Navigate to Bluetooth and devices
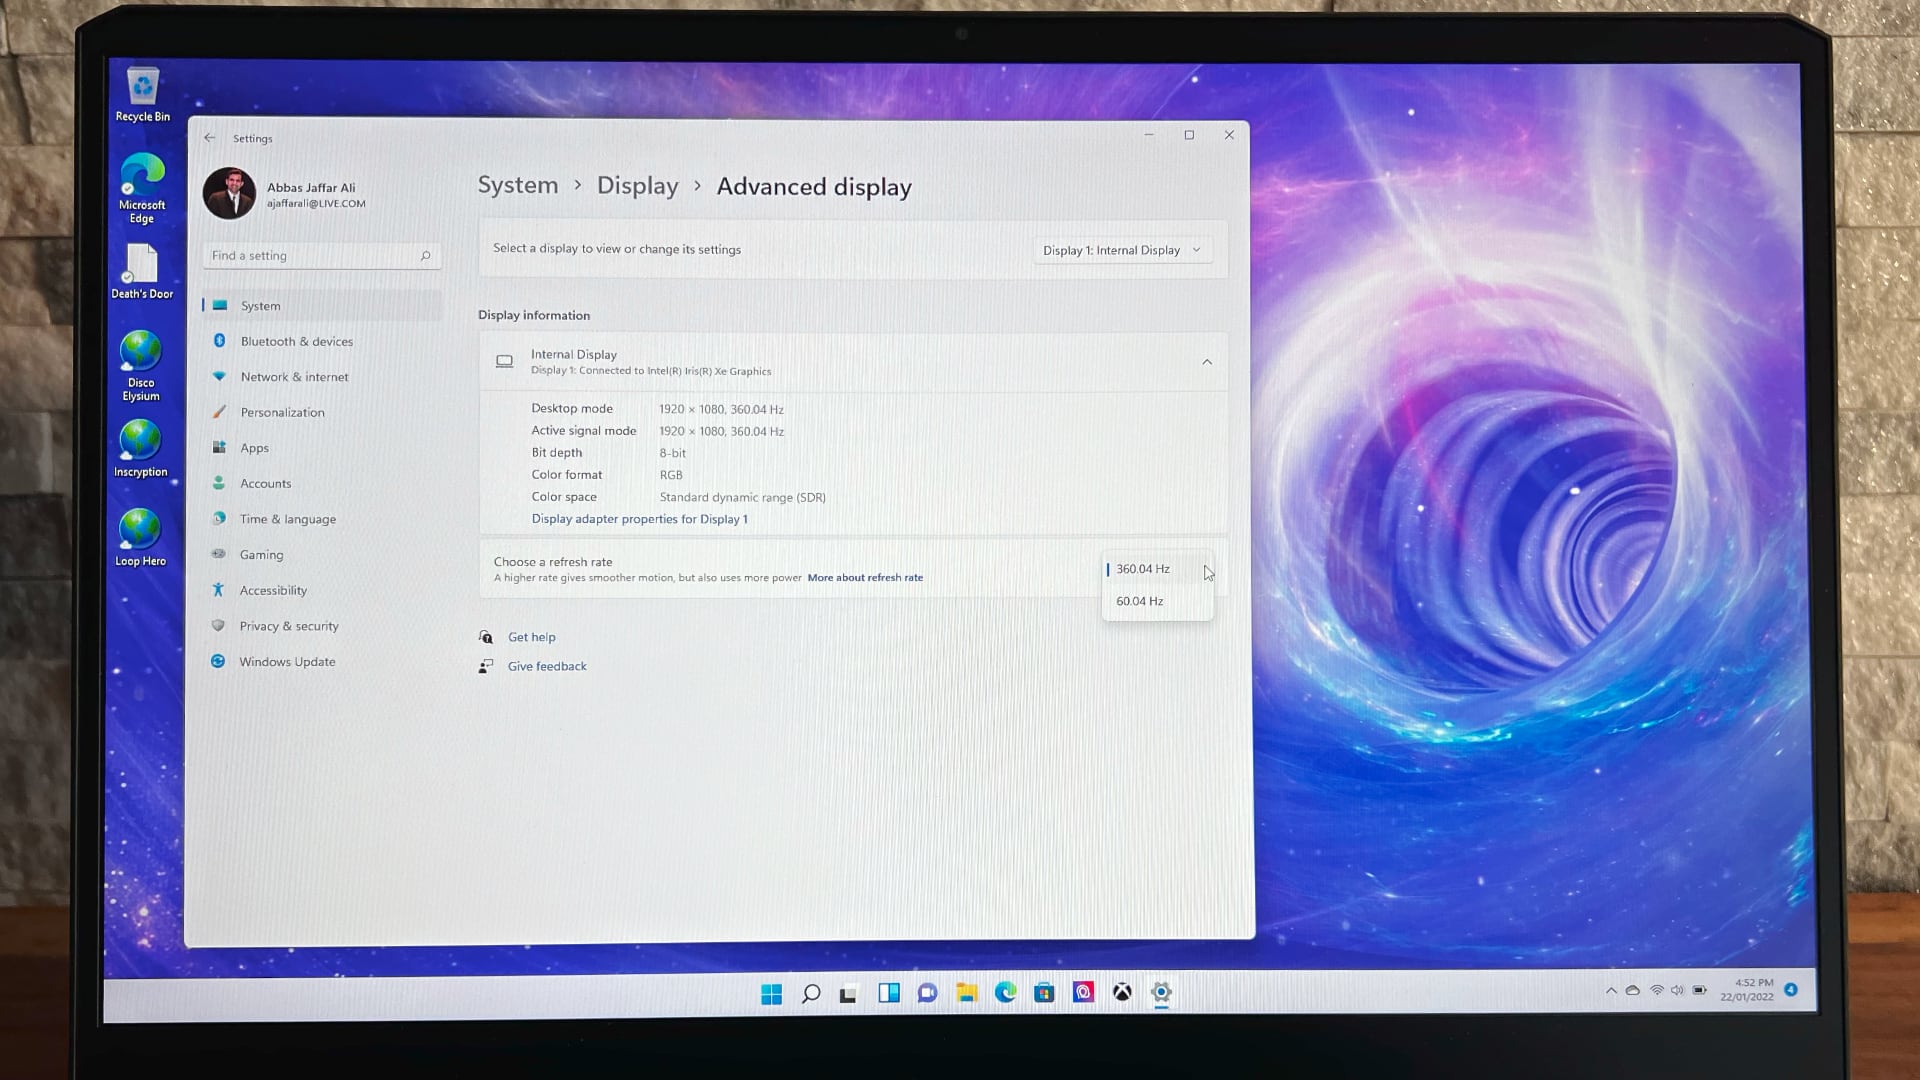 point(297,340)
